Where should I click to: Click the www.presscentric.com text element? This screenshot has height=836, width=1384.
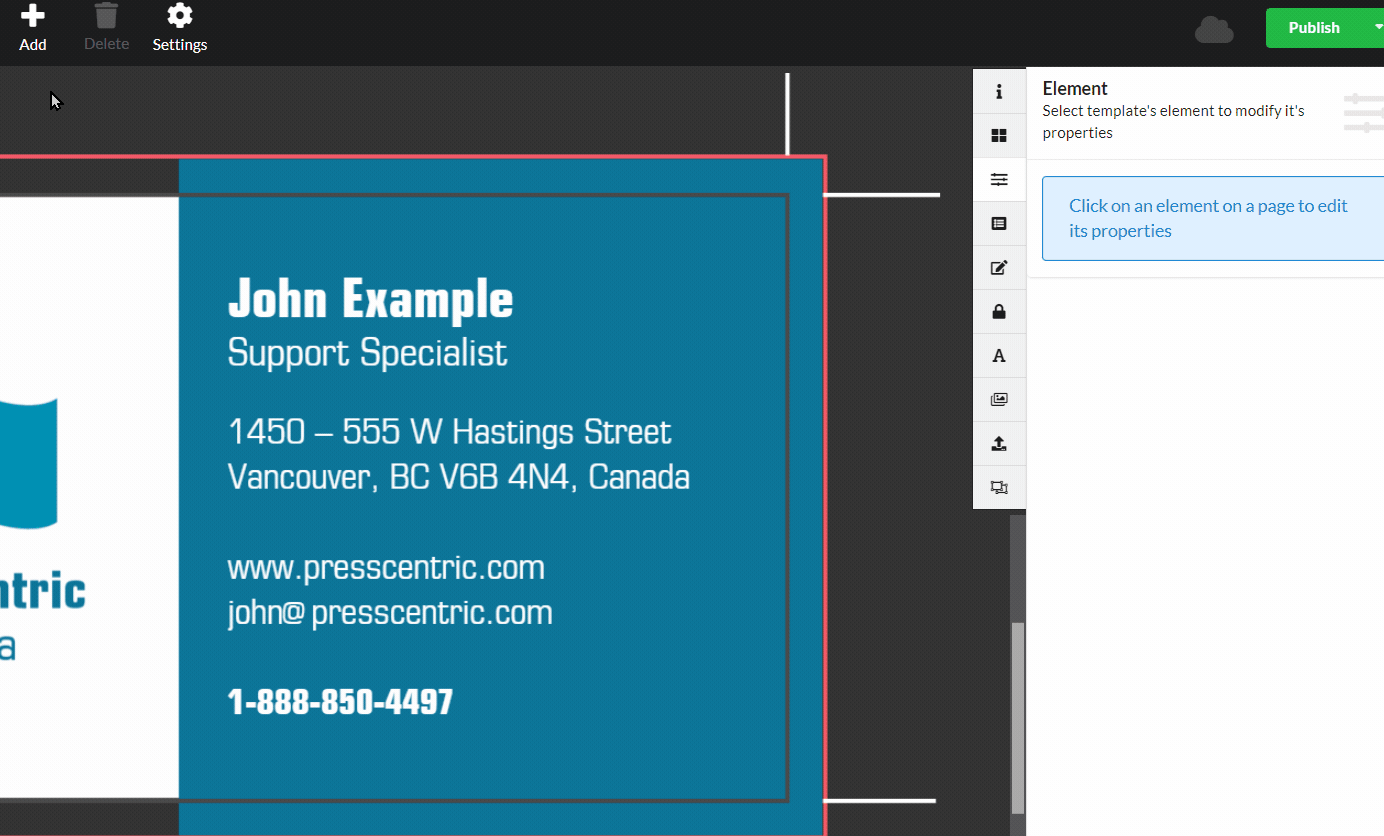point(386,568)
